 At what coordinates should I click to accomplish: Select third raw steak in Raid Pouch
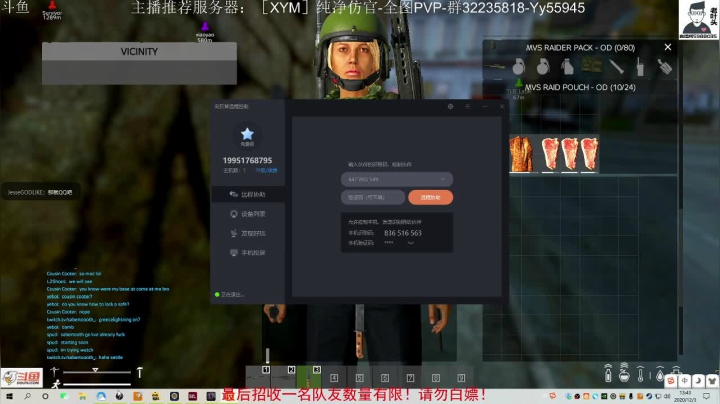(589, 154)
